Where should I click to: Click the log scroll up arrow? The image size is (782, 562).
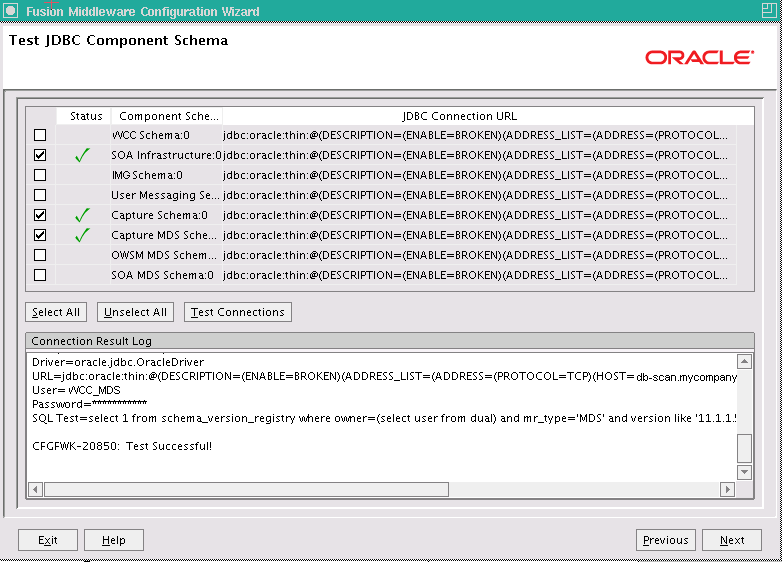[x=744, y=362]
